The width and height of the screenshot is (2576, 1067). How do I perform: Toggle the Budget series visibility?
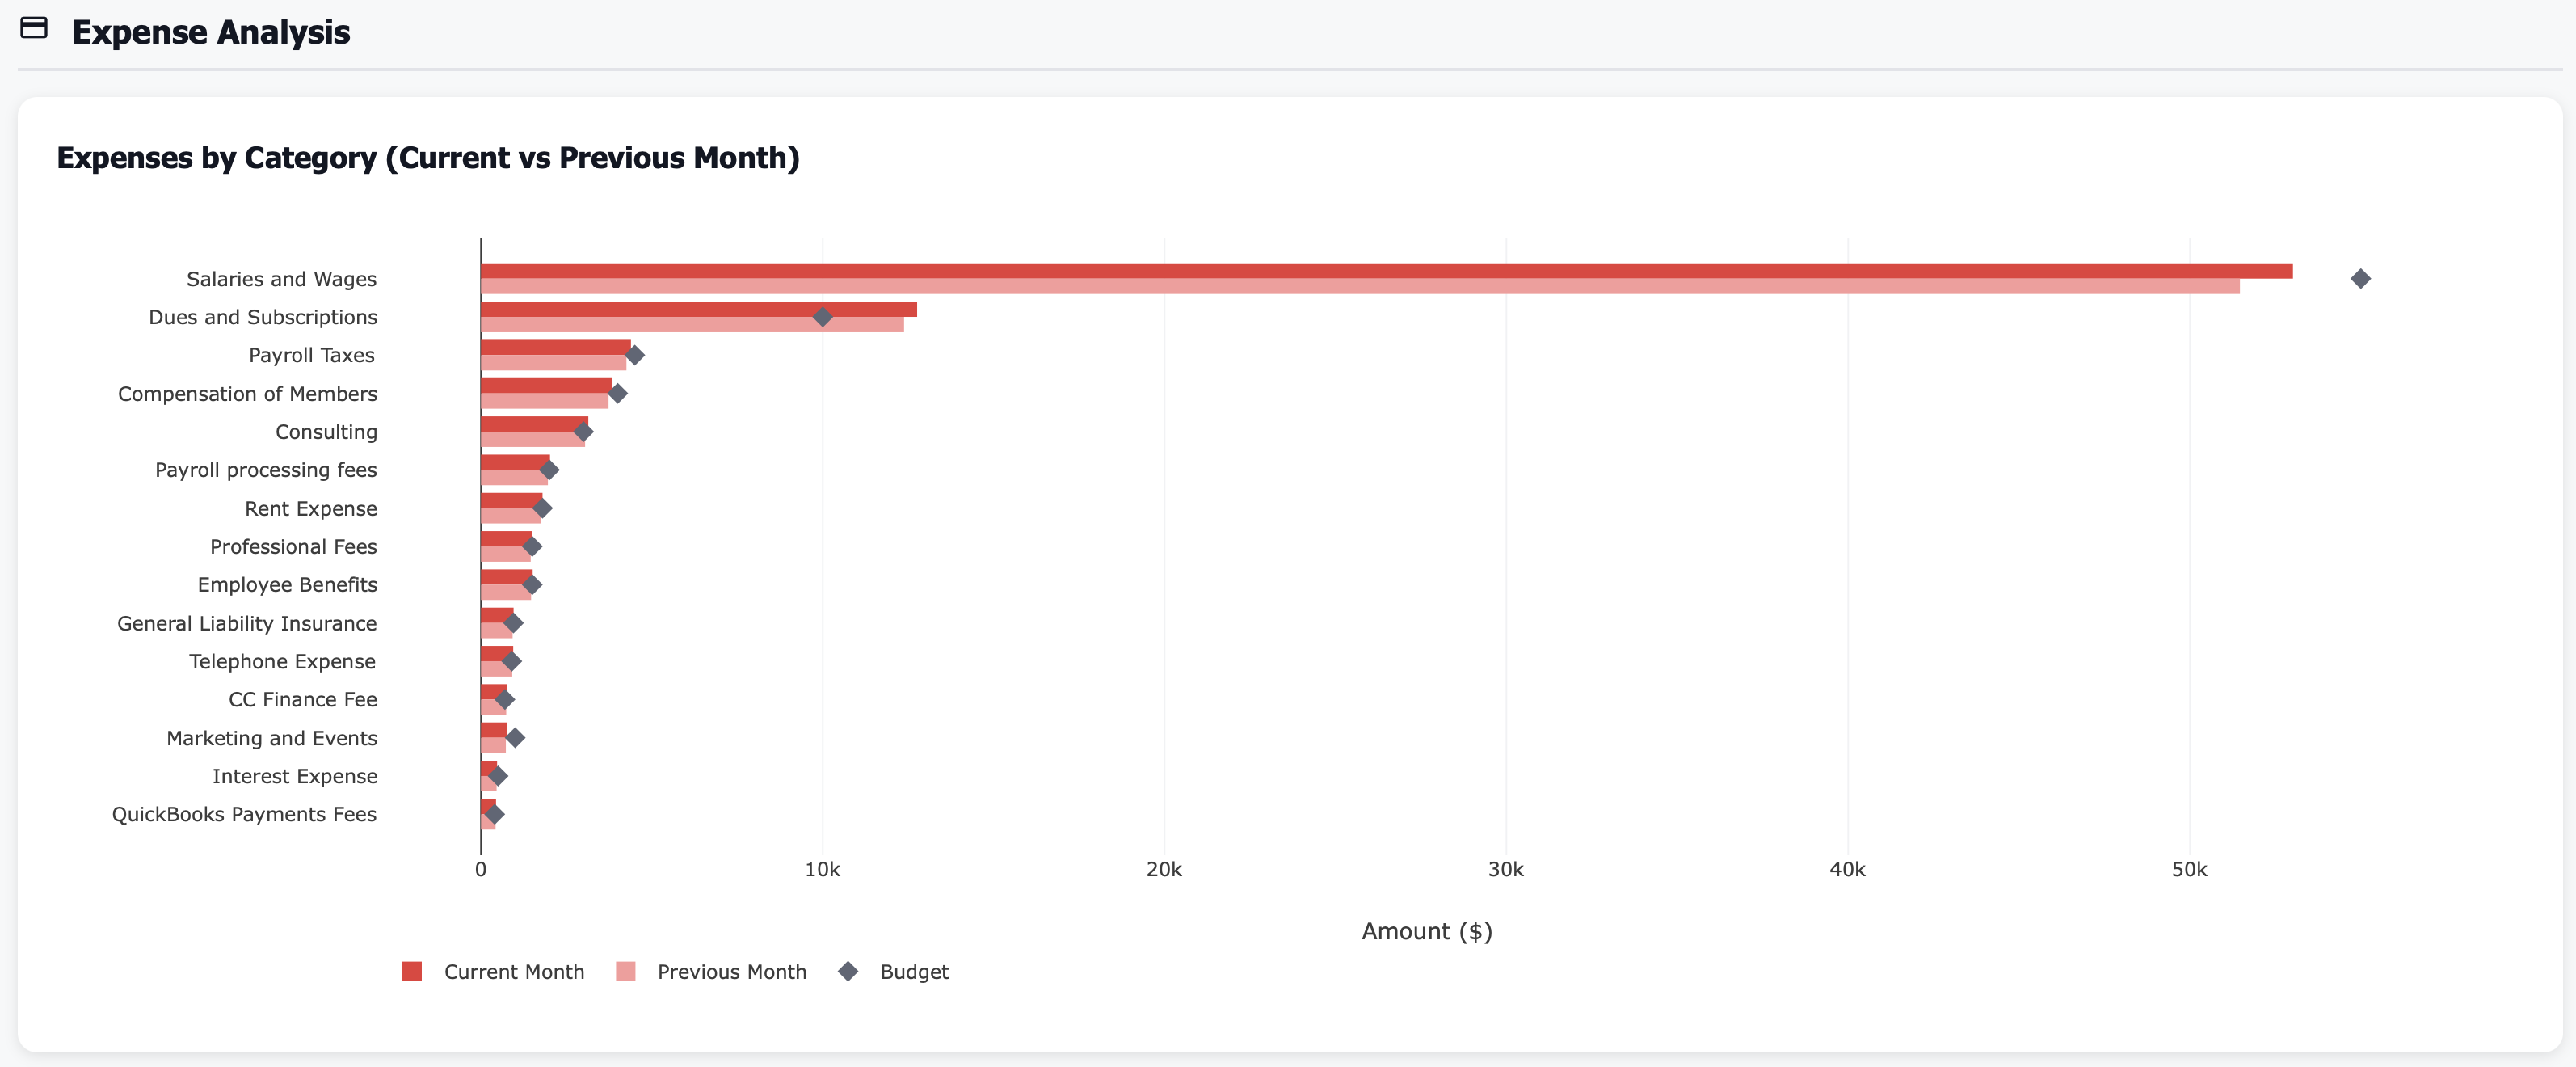tap(912, 971)
